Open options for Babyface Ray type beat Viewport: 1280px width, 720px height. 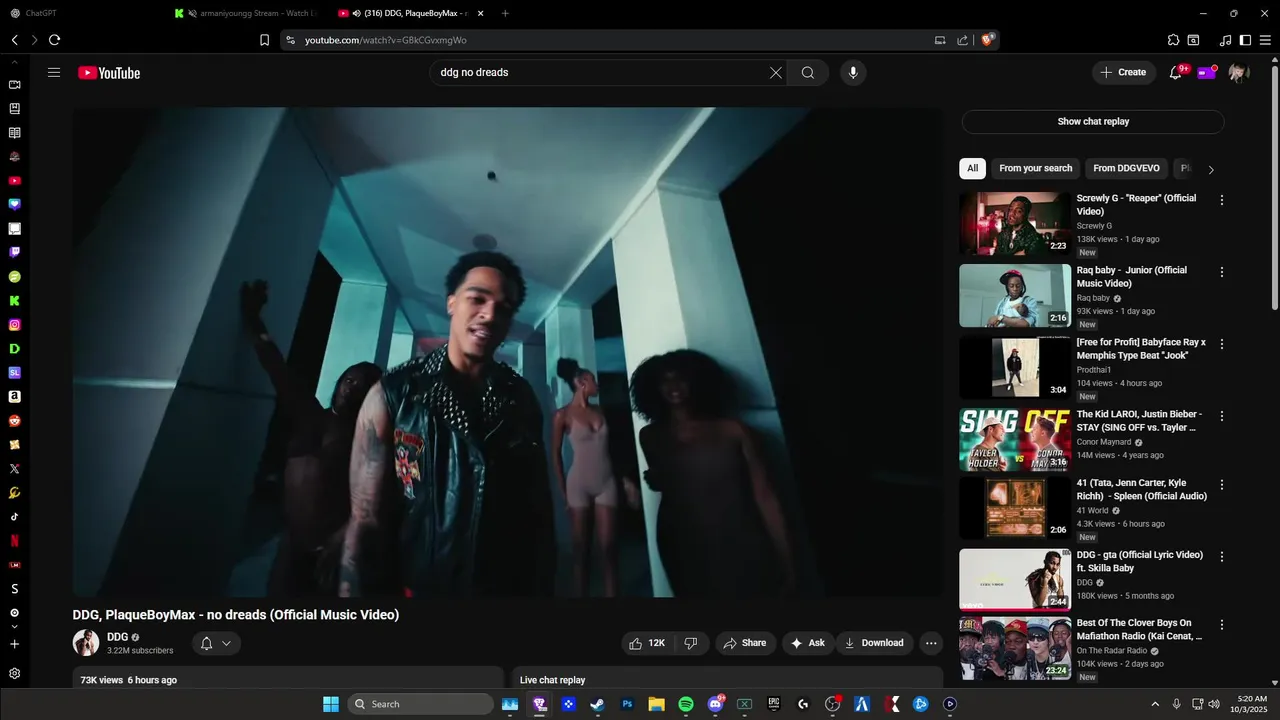pos(1221,344)
